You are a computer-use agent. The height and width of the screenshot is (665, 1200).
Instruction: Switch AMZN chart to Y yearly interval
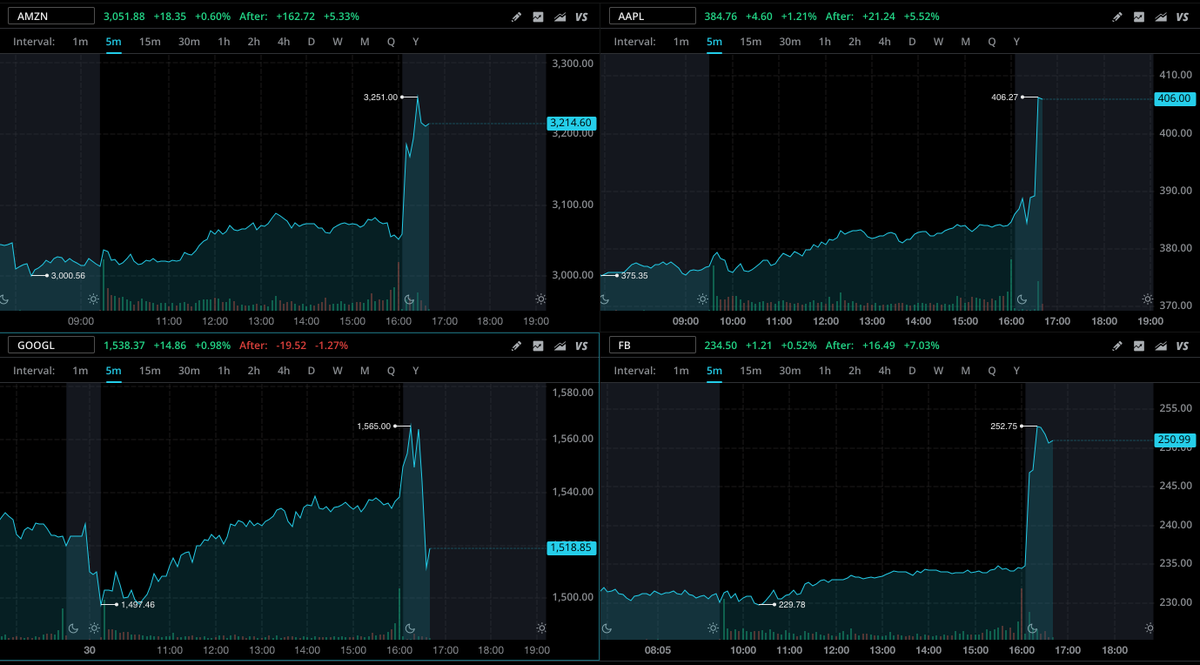[415, 42]
